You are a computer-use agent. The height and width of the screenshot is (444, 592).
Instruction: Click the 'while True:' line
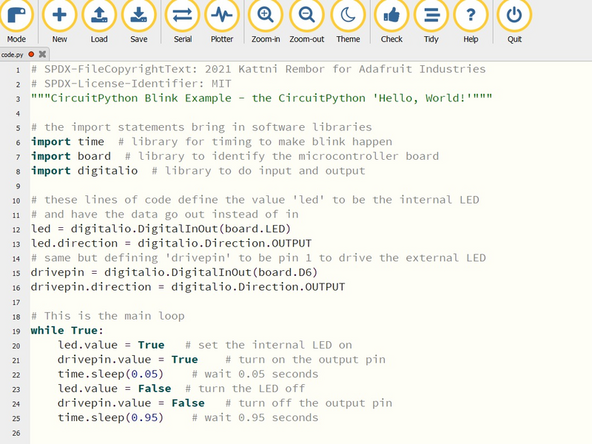[67, 330]
